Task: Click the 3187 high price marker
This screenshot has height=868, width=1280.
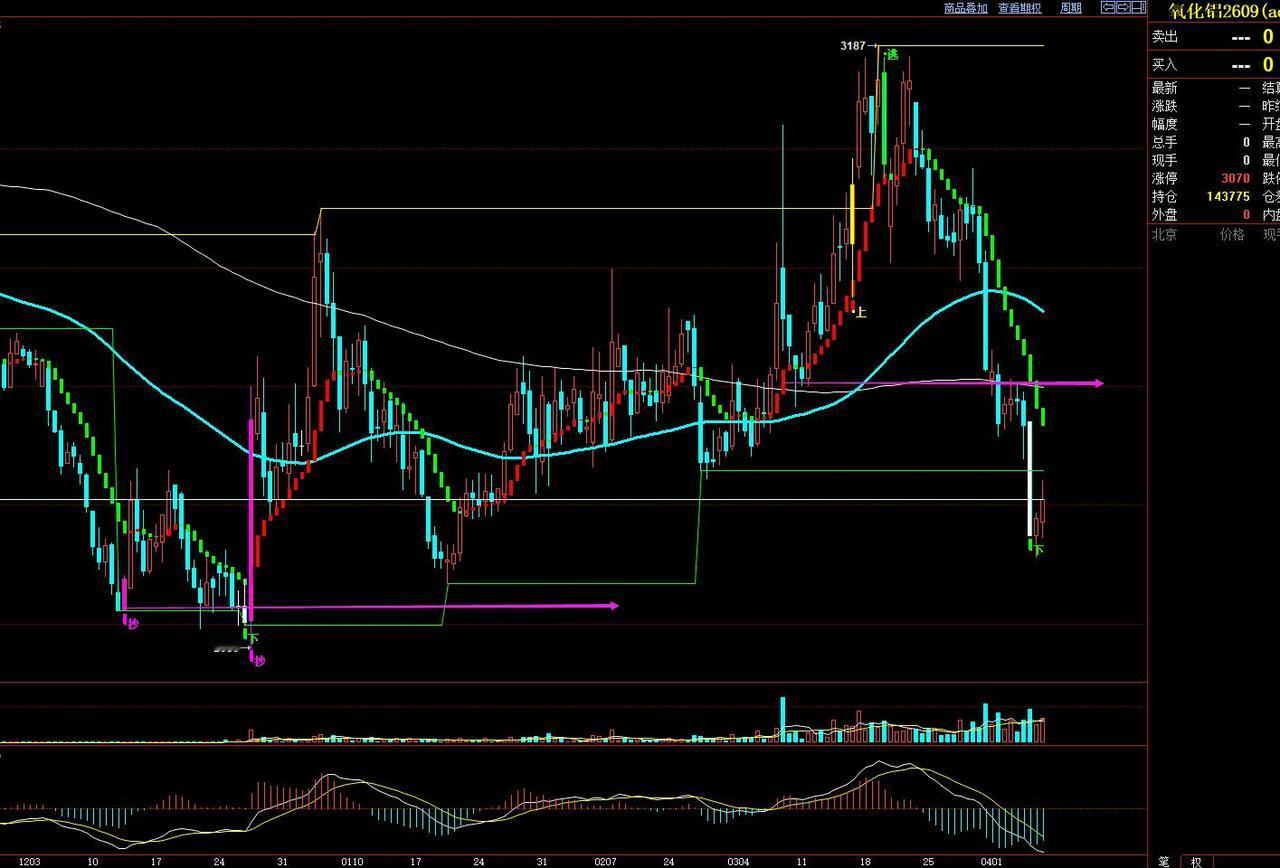Action: 853,46
